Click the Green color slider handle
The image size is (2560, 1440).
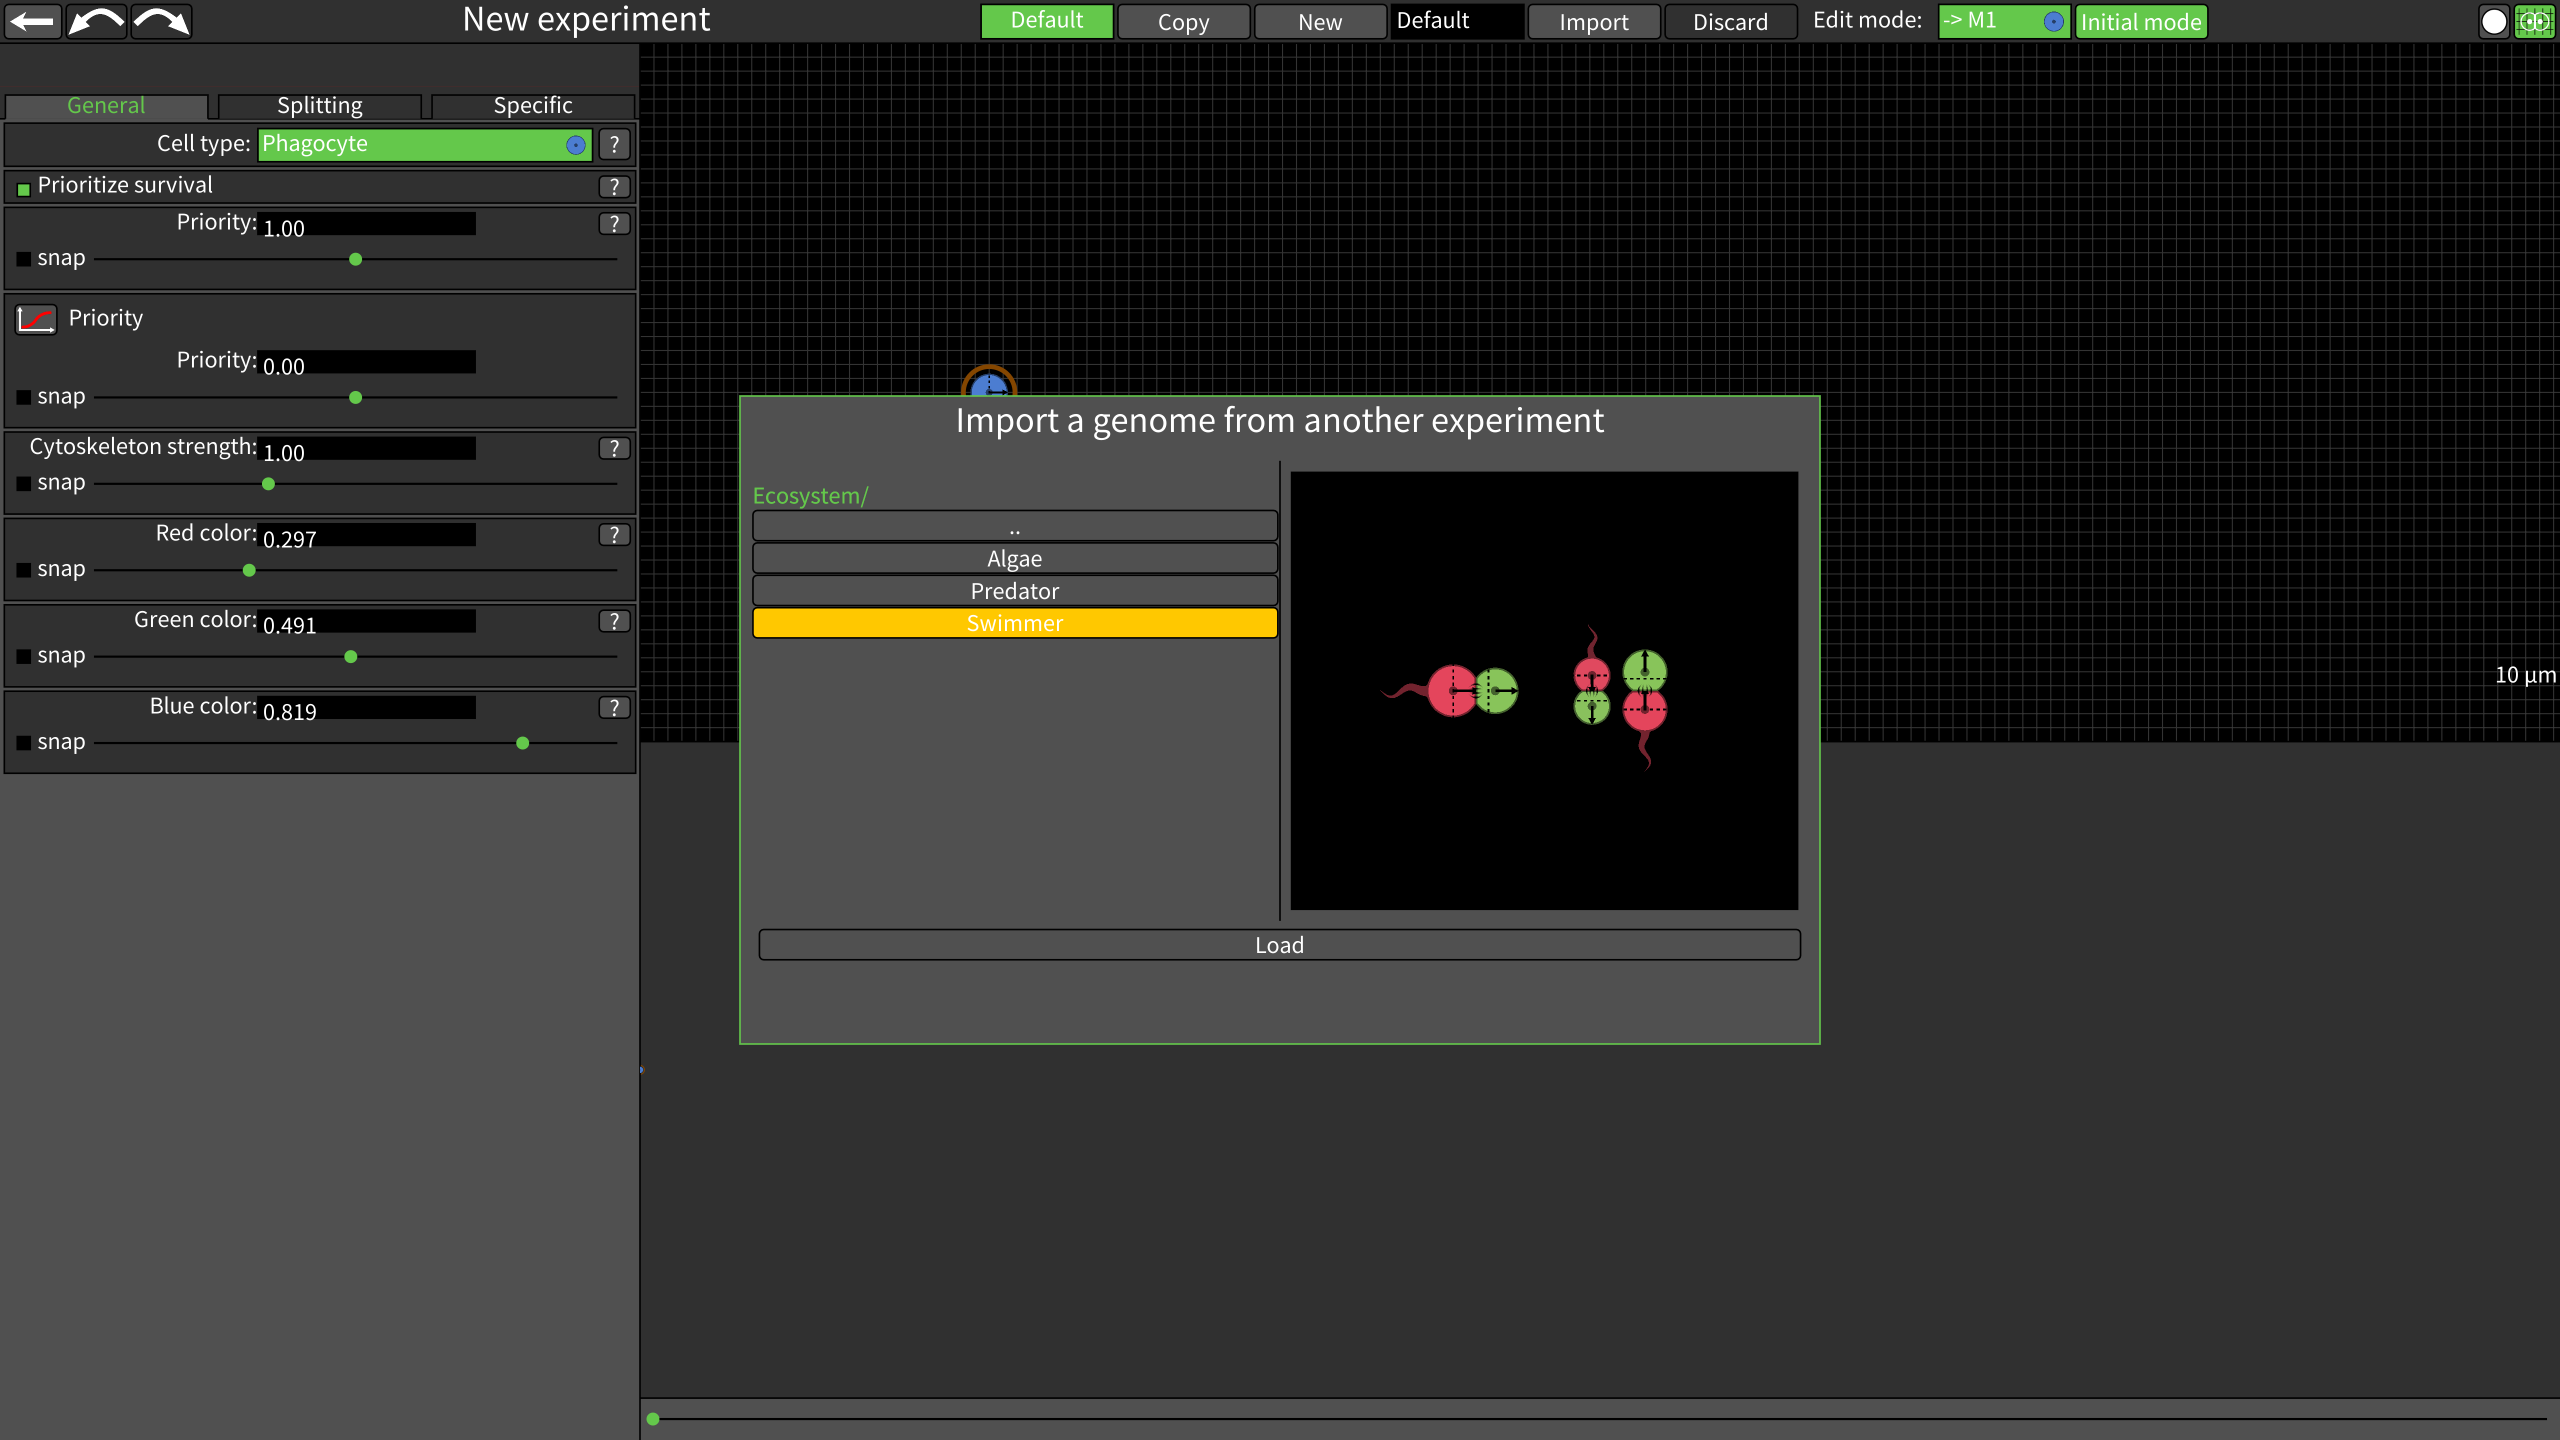point(351,657)
